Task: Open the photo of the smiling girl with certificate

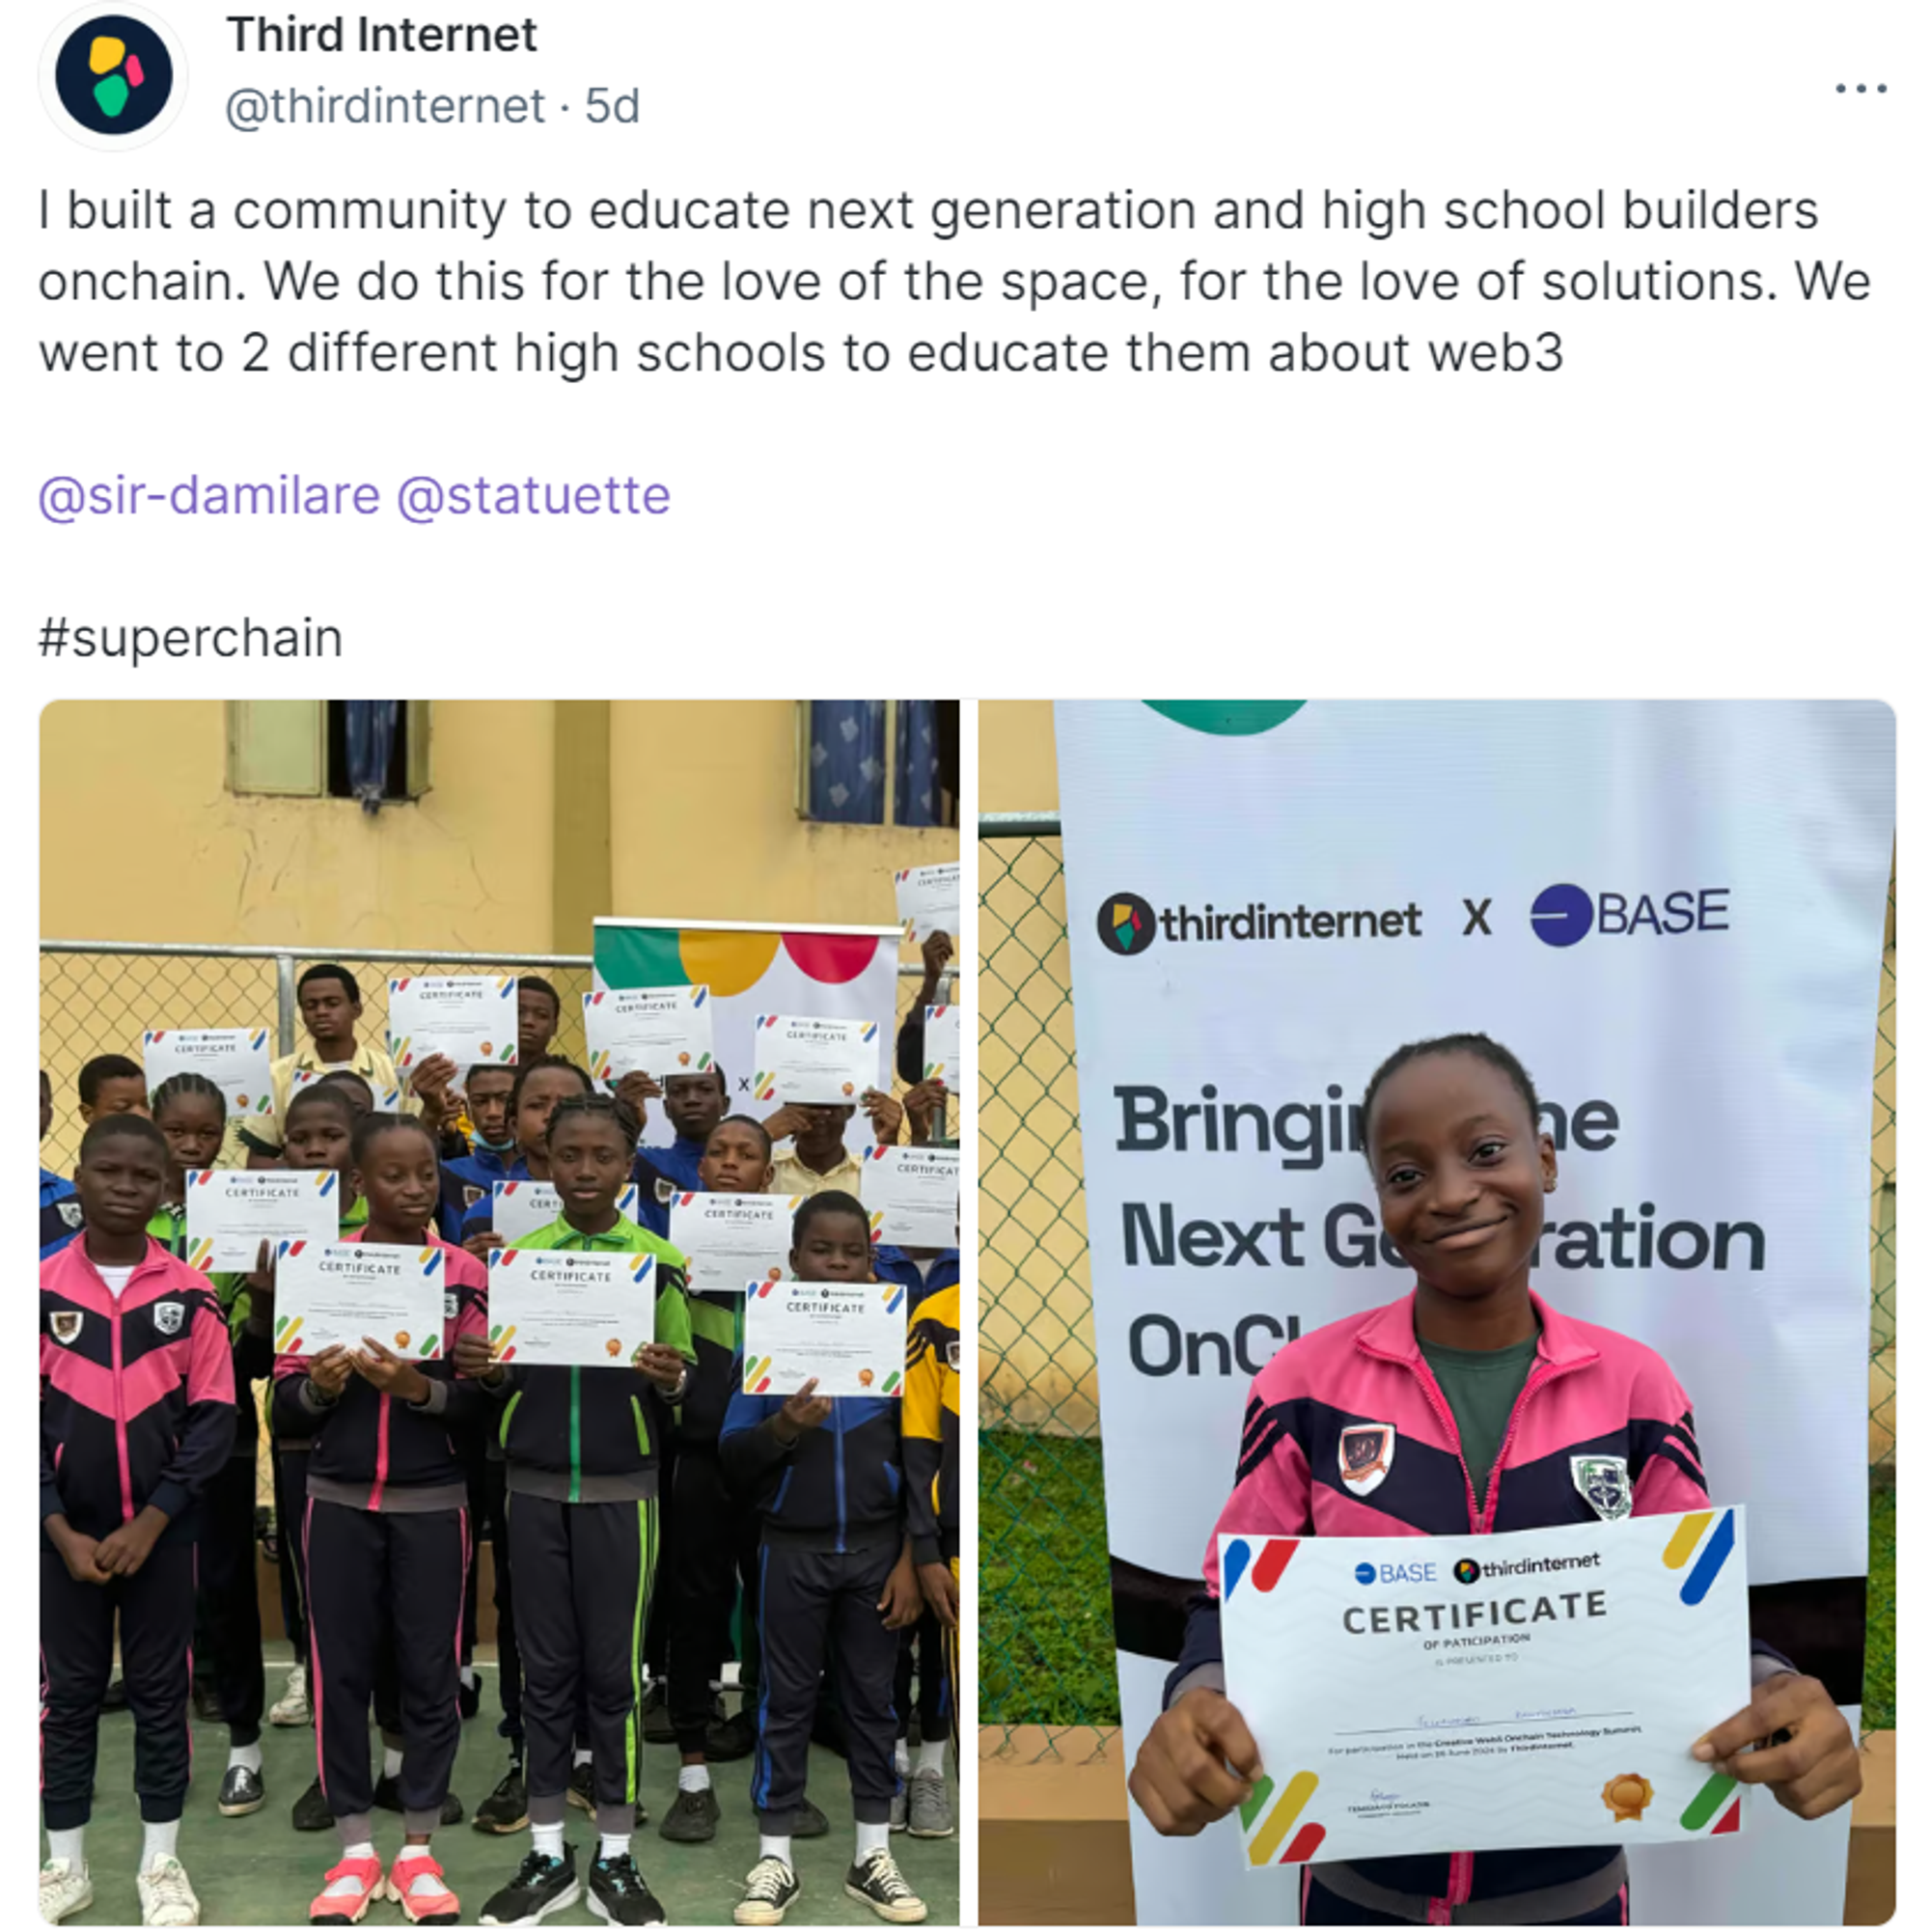Action: click(1437, 1312)
